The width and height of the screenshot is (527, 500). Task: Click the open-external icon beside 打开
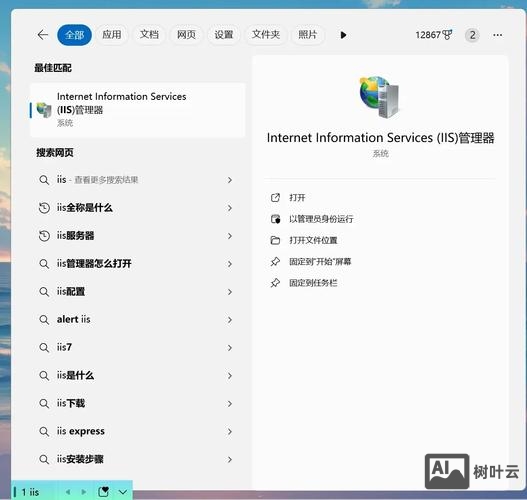(x=275, y=198)
